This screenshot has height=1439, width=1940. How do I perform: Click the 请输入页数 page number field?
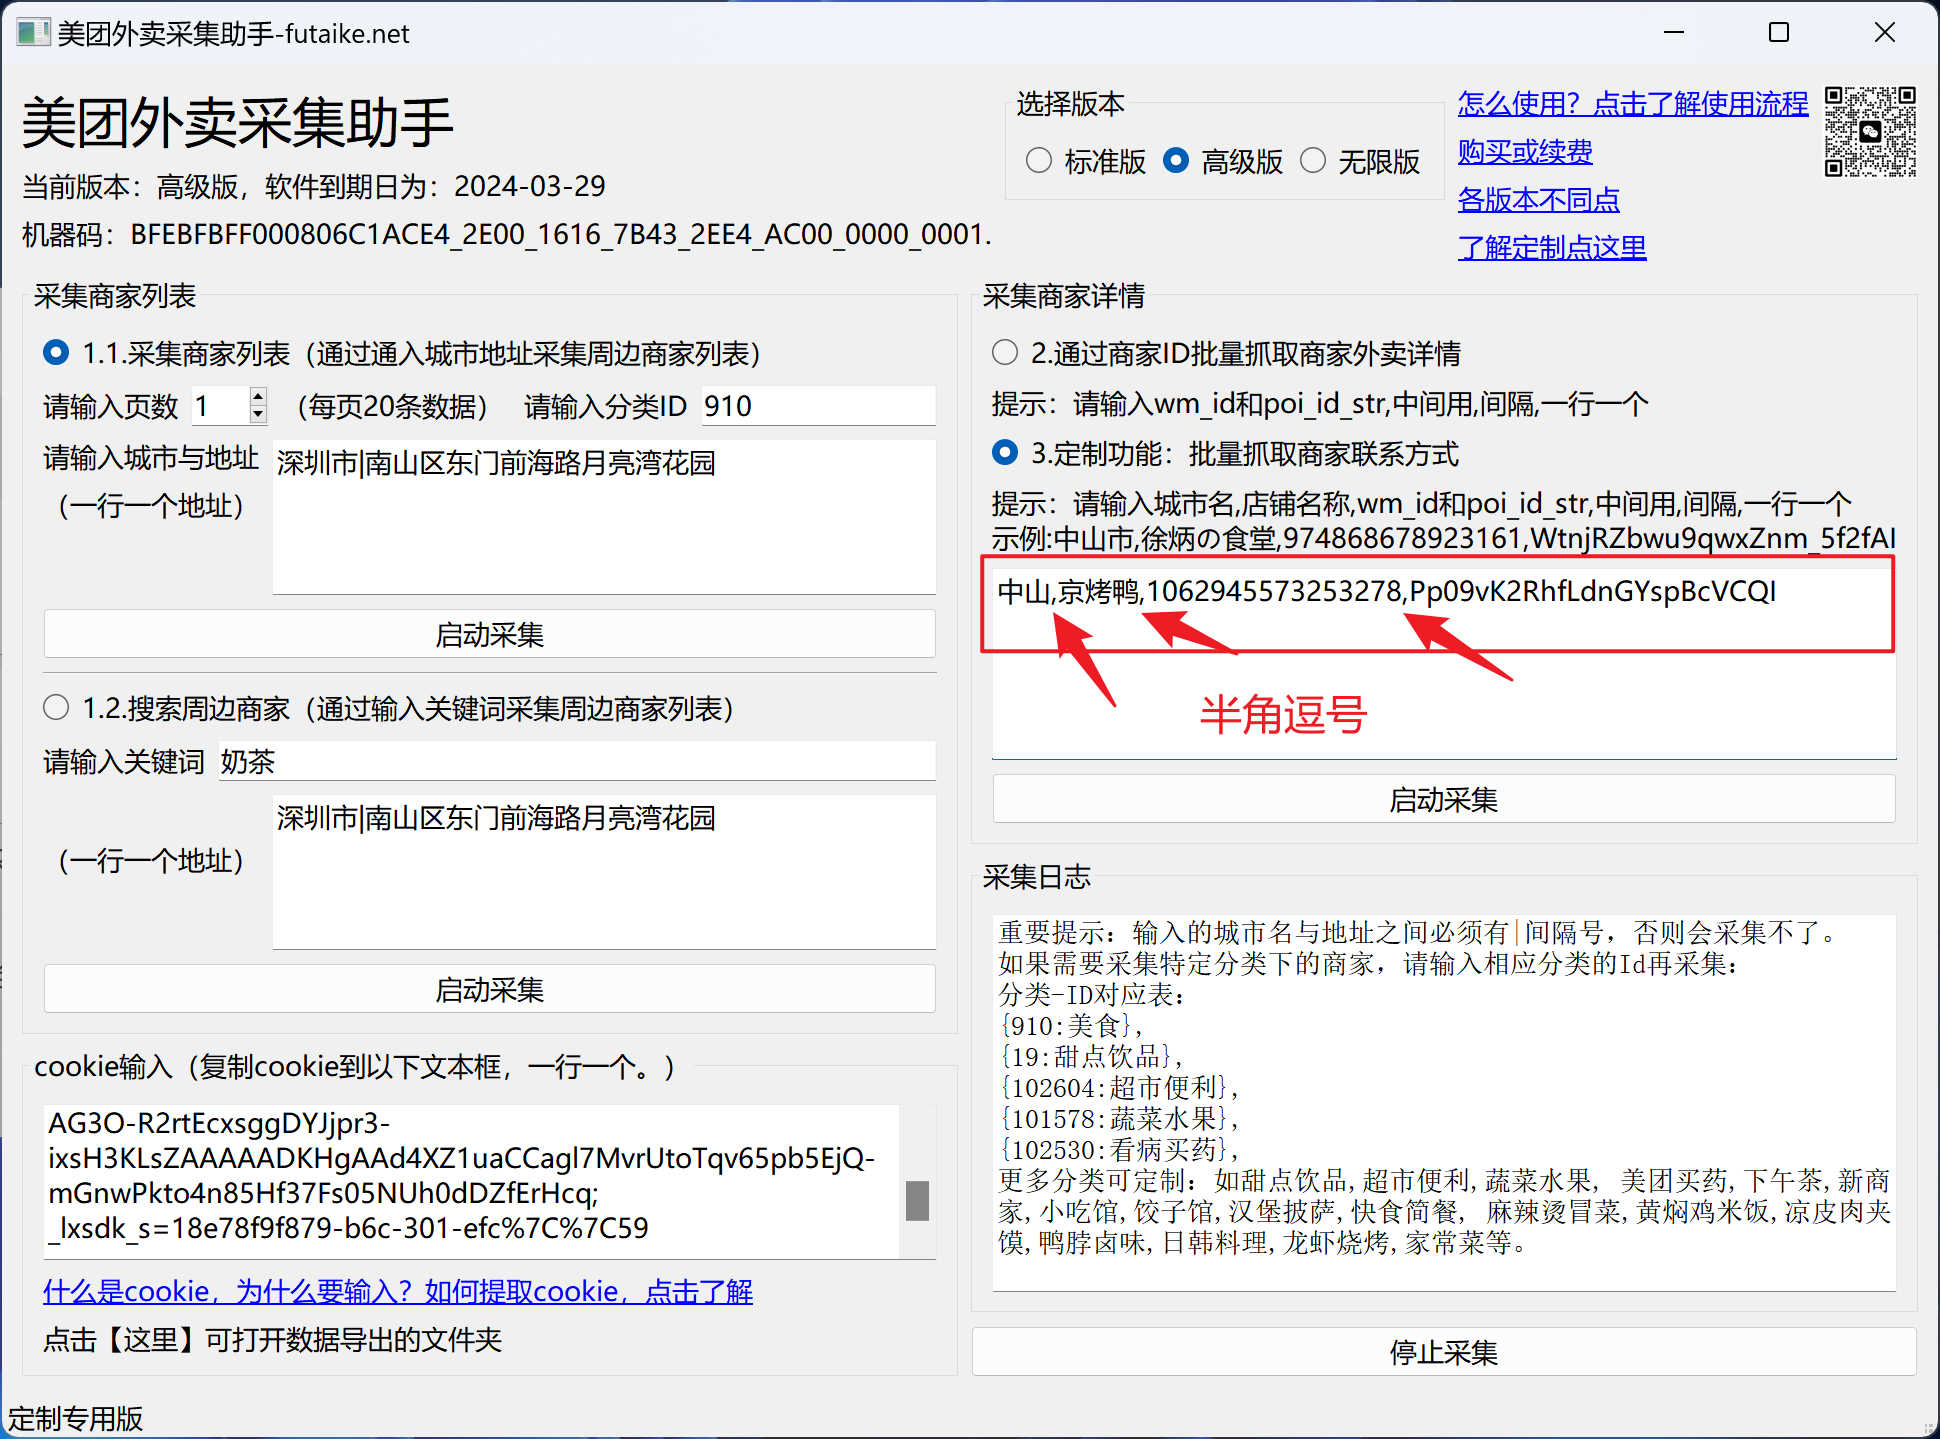point(220,405)
